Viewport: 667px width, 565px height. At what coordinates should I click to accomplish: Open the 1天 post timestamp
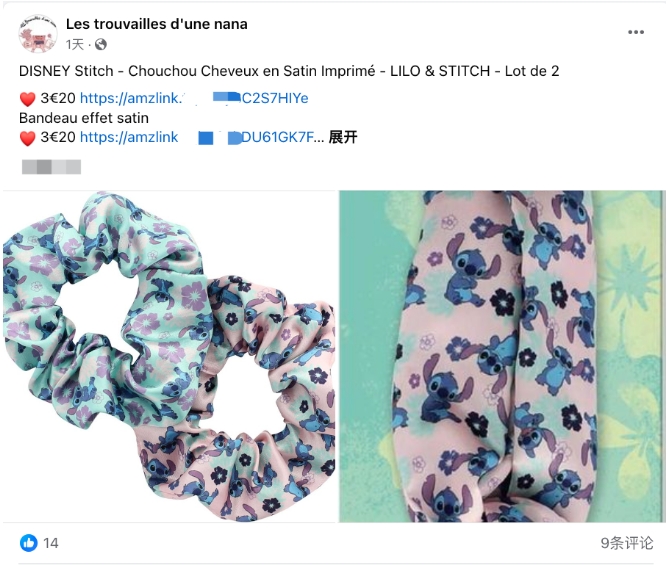click(x=74, y=44)
